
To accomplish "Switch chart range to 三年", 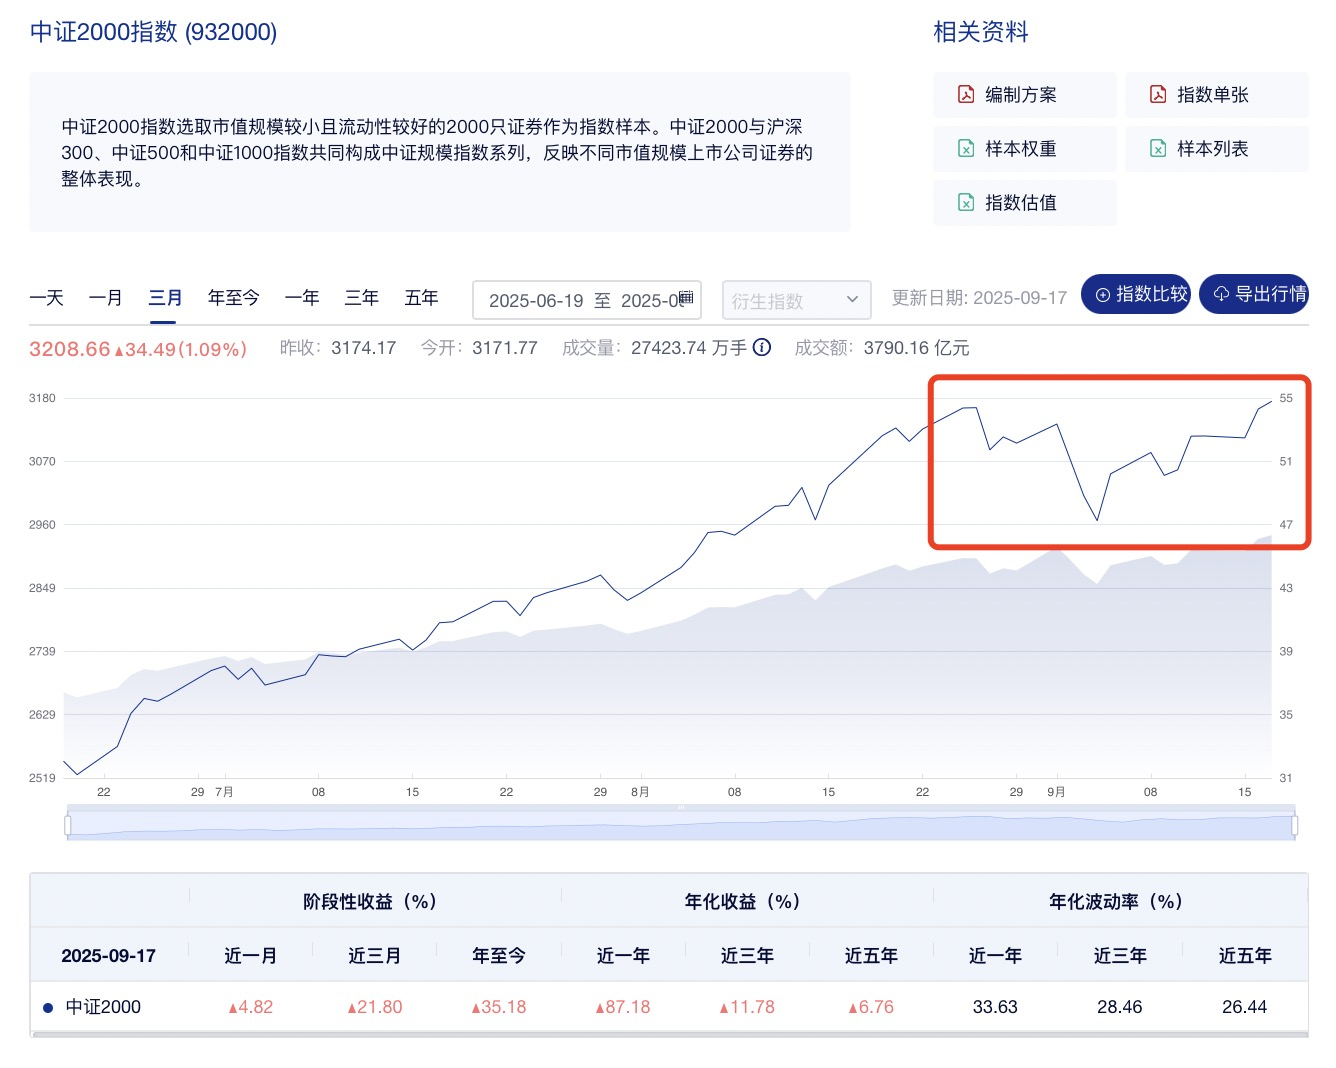I will coord(362,298).
